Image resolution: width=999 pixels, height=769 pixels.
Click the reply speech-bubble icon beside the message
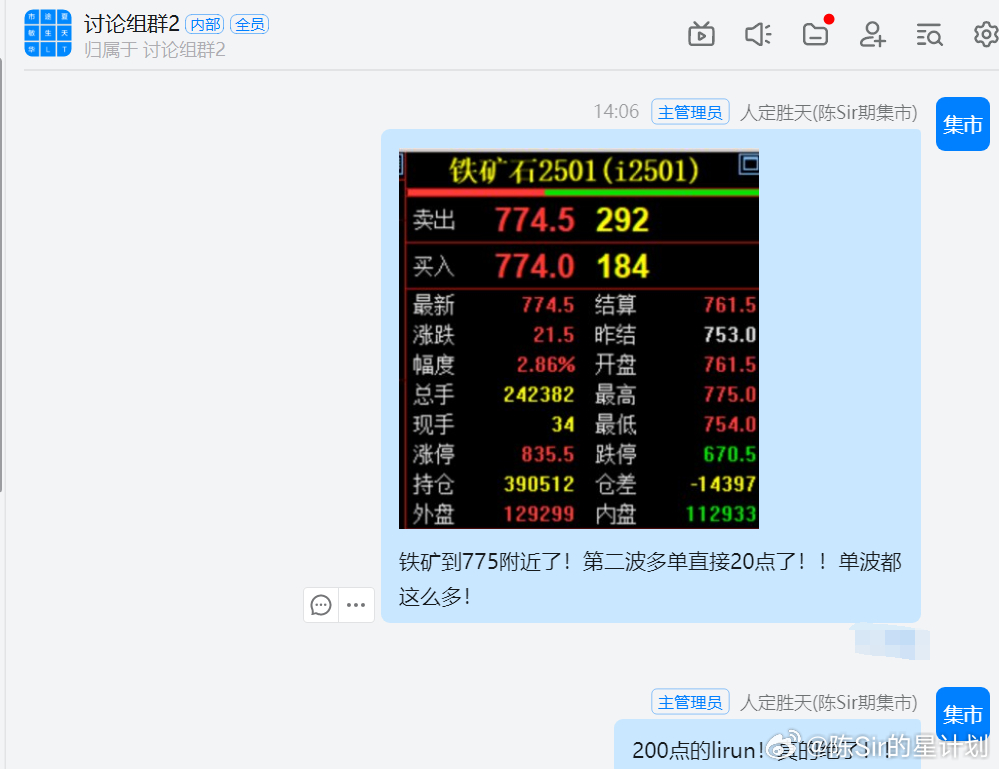(x=321, y=605)
